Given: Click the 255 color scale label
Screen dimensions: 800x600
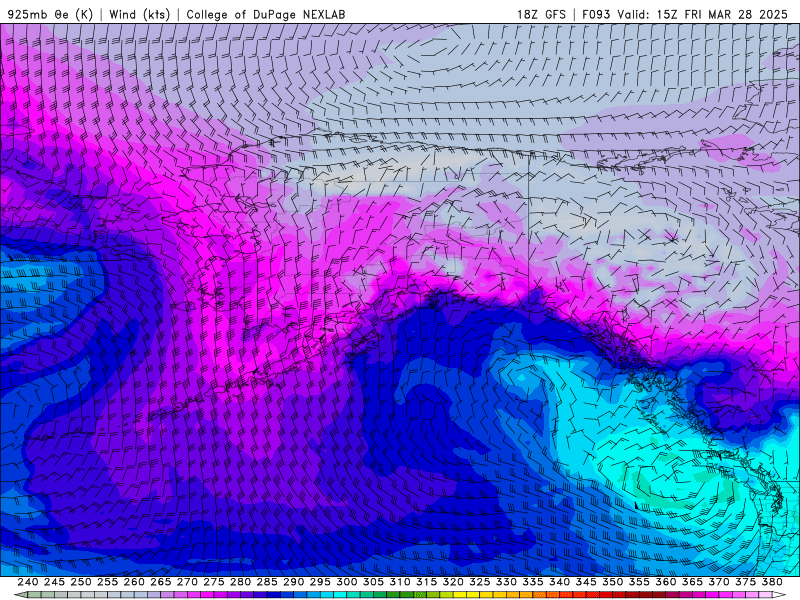Looking at the screenshot, I should click(107, 582).
